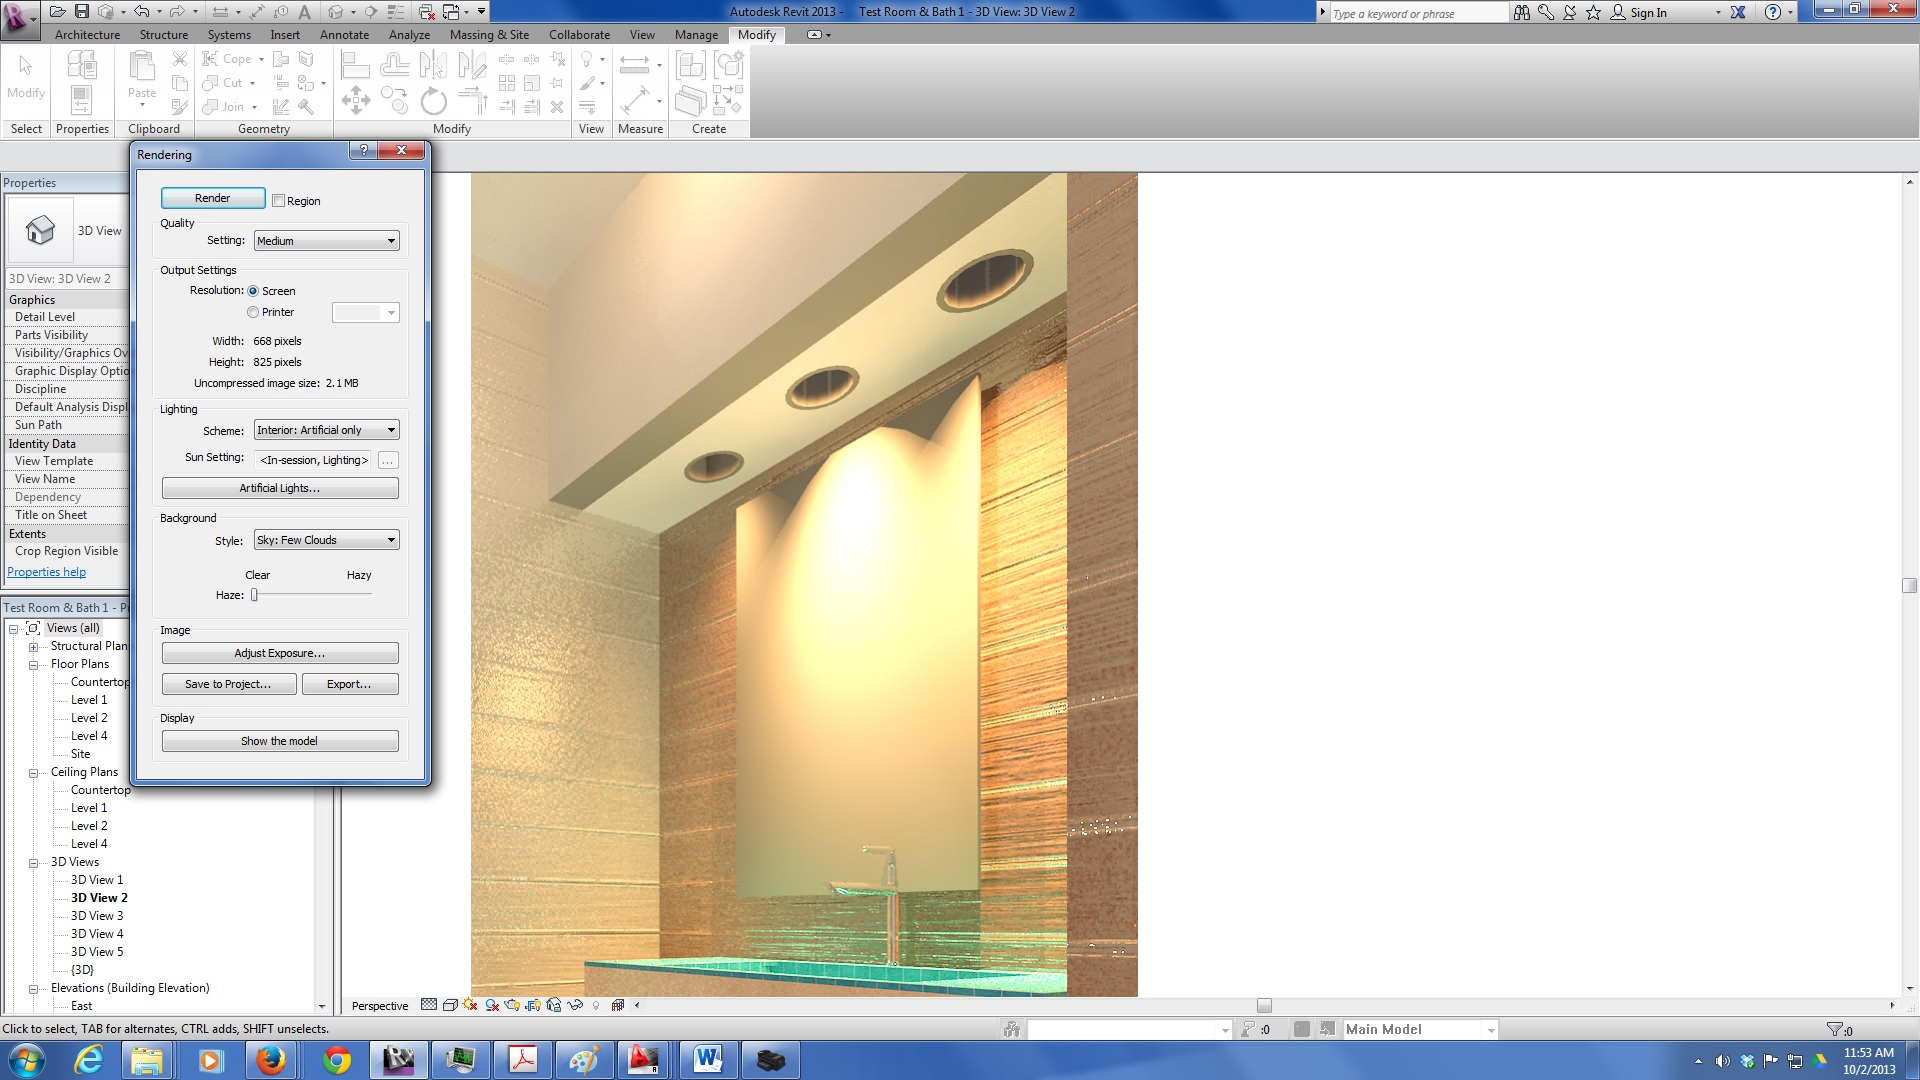Open the Quality Setting dropdown showing Medium
Viewport: 1920px width, 1080px height.
[326, 241]
